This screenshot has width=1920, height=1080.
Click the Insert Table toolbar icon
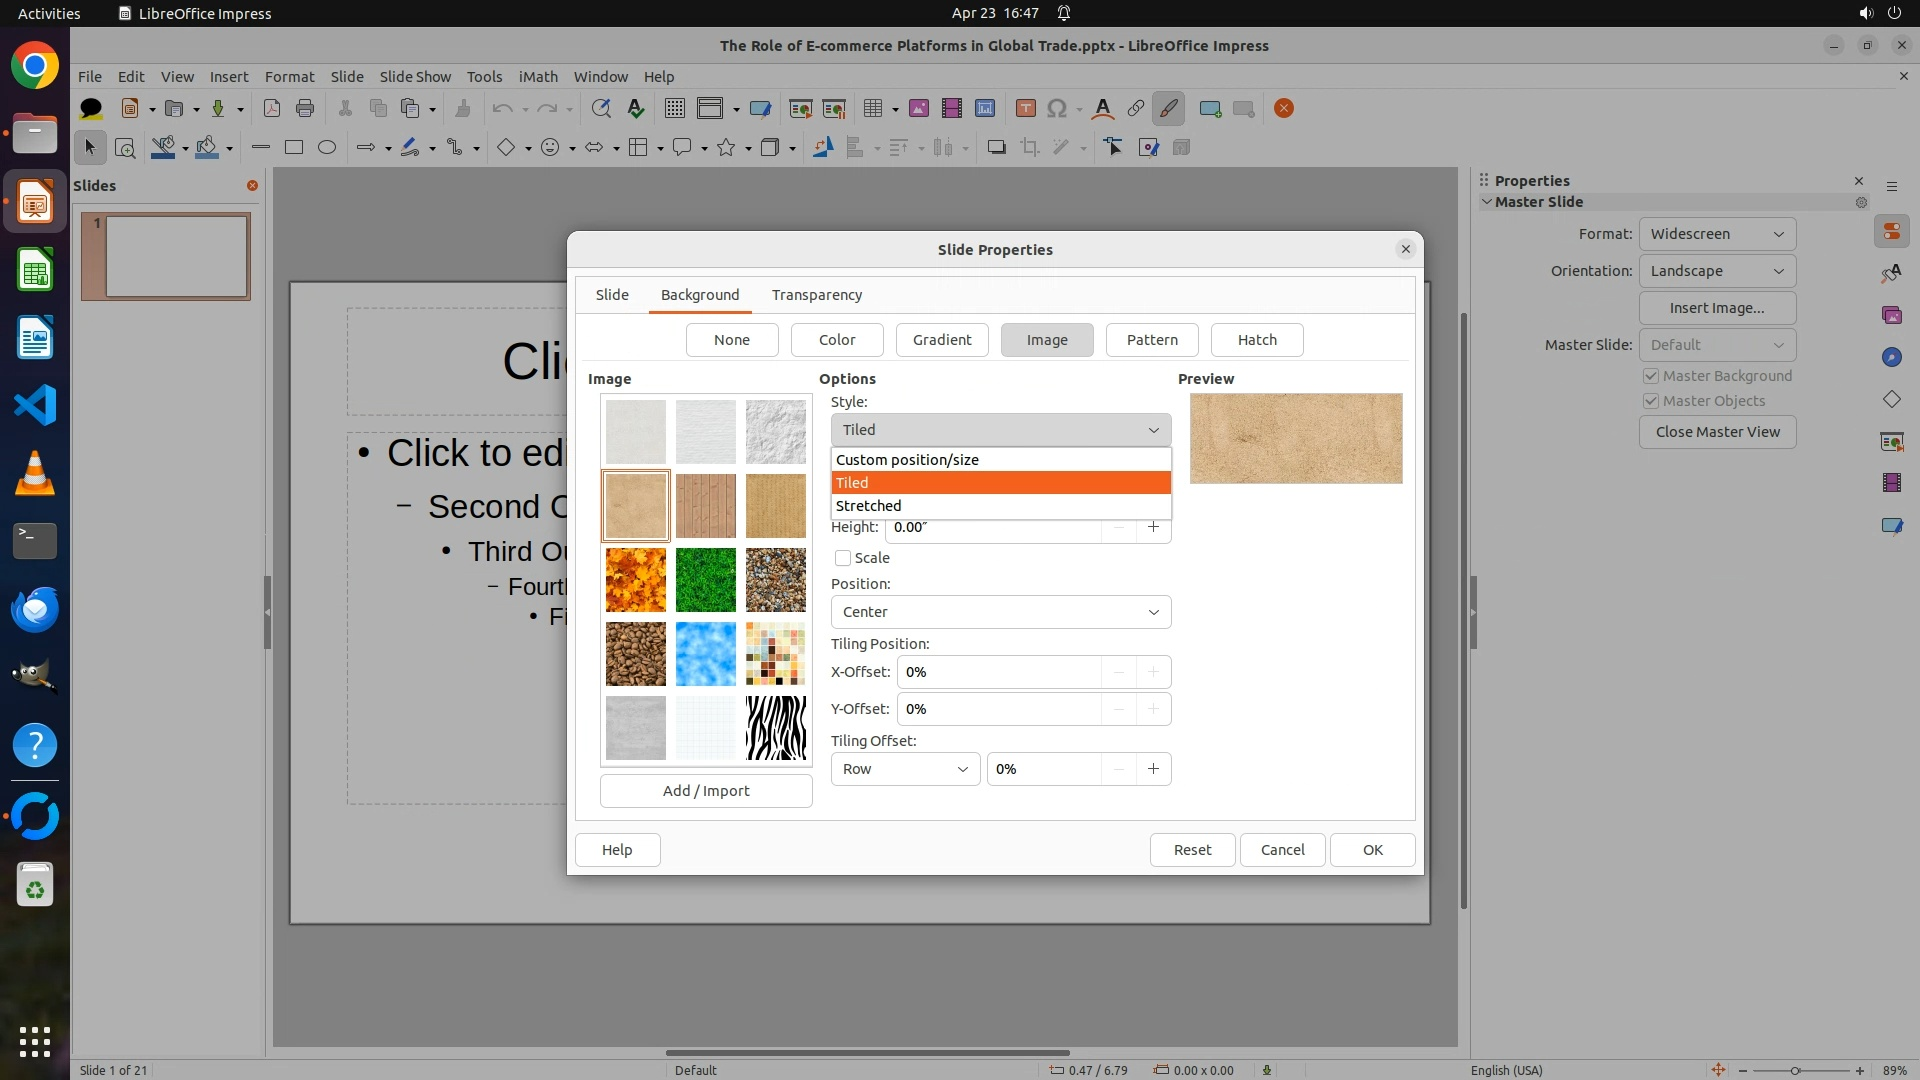pos(873,109)
